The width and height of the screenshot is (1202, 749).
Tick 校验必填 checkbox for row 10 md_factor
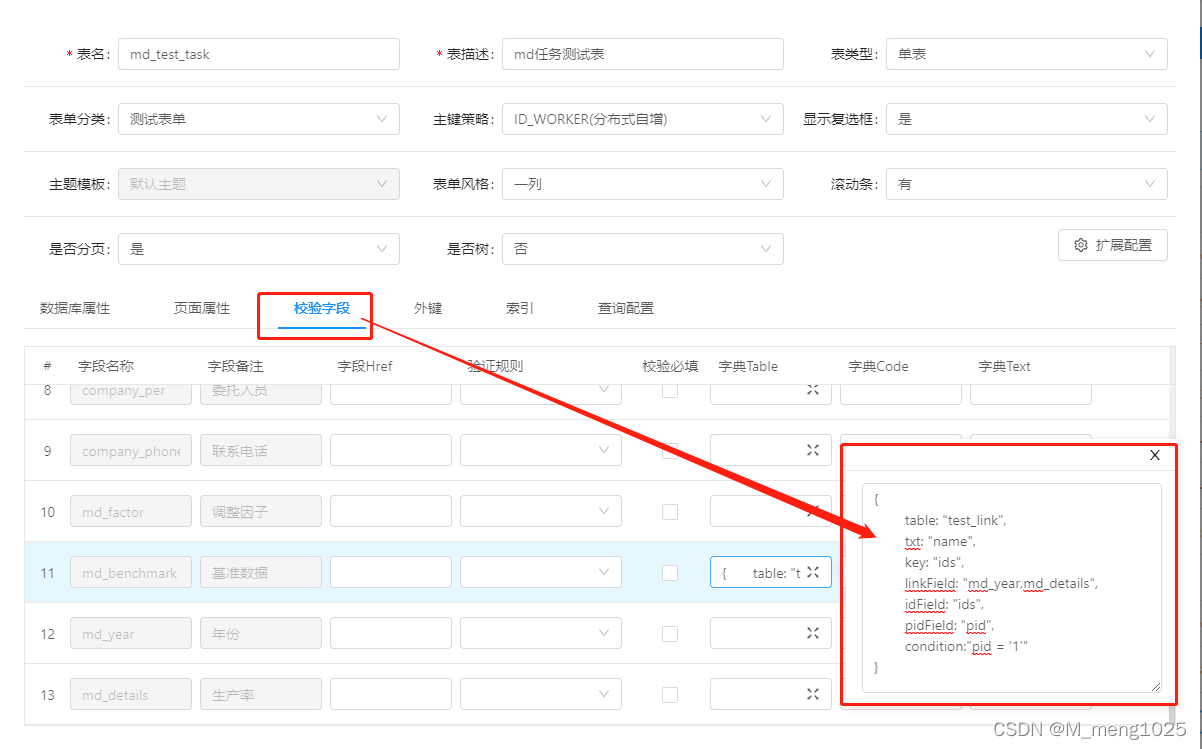point(670,512)
